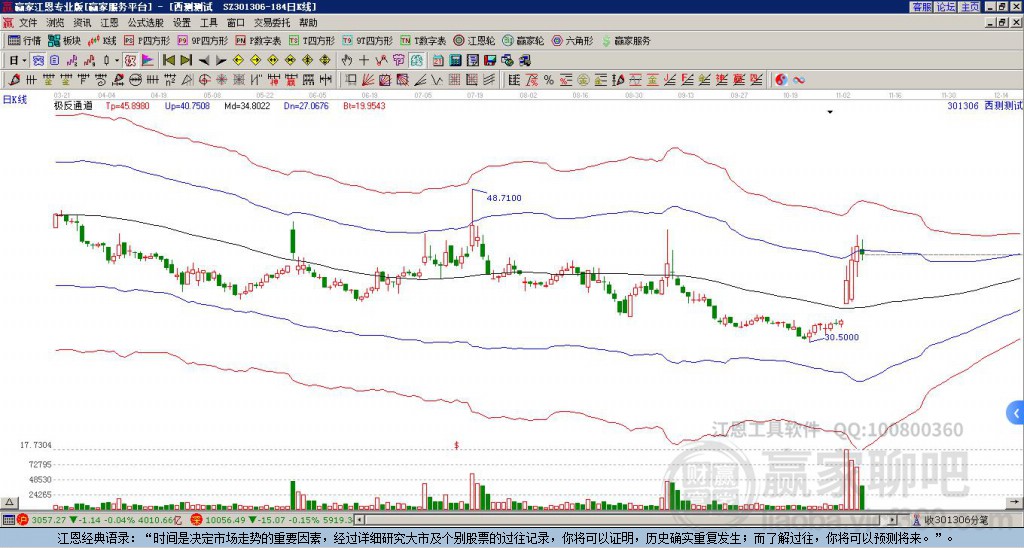The width and height of the screenshot is (1024, 548).
Task: Open the T数字表 tool
Action: [423, 40]
